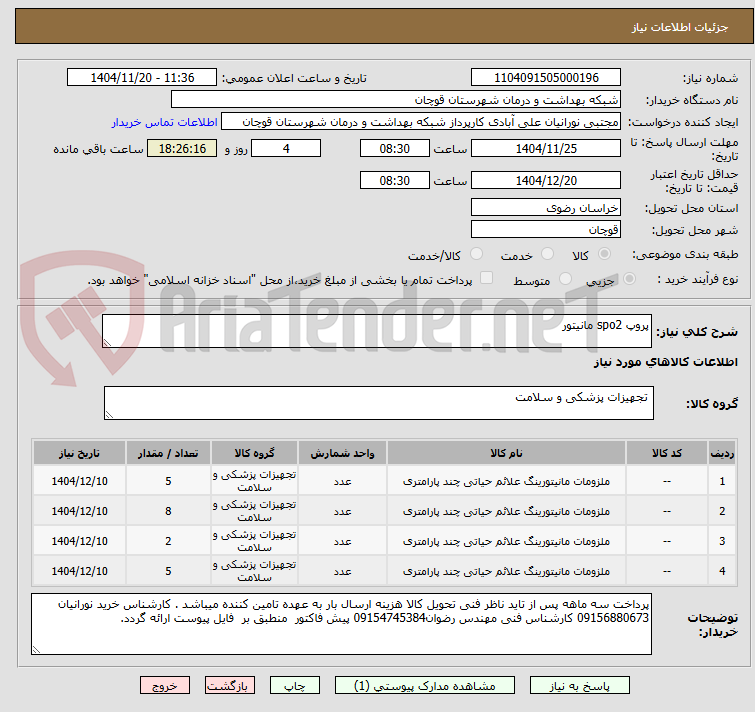Click the بازگشت back button
755x712 pixels.
(230, 686)
